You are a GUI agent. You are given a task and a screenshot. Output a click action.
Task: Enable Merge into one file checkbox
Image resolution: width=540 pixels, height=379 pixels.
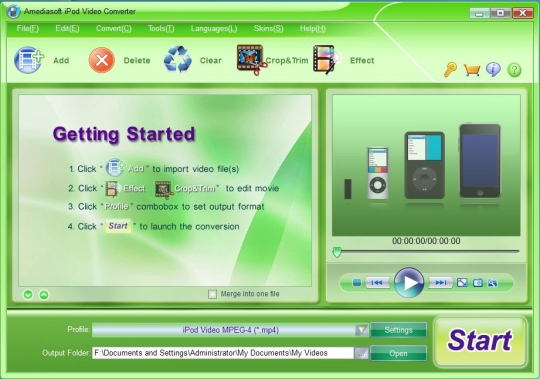coord(212,294)
